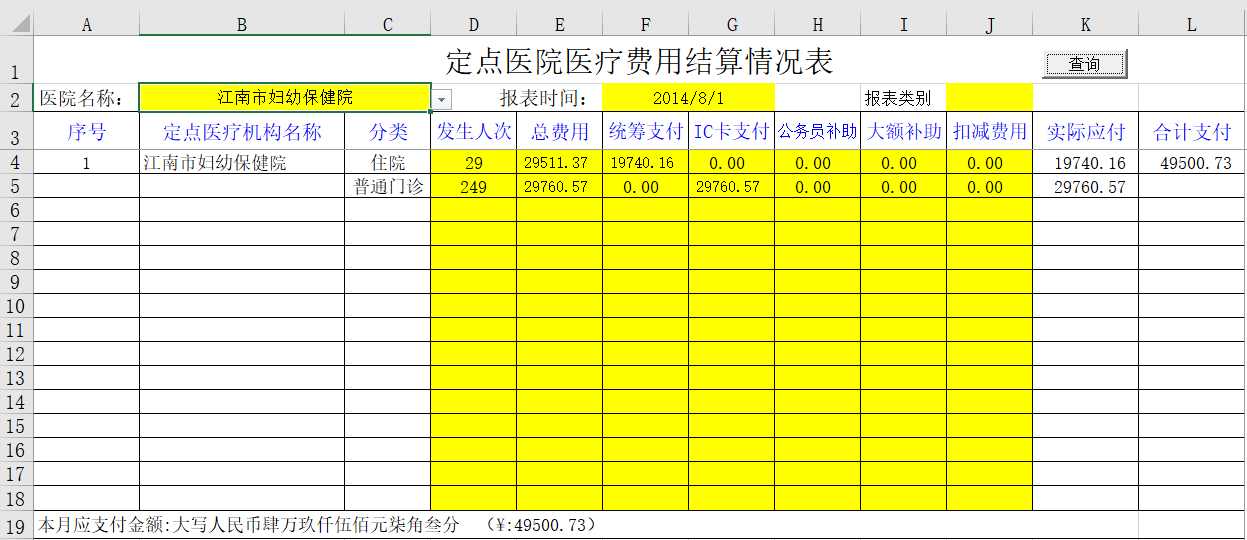Select the 江南市妇幼保健院 hospital name cell
Viewport: 1247px width, 540px height.
click(285, 97)
